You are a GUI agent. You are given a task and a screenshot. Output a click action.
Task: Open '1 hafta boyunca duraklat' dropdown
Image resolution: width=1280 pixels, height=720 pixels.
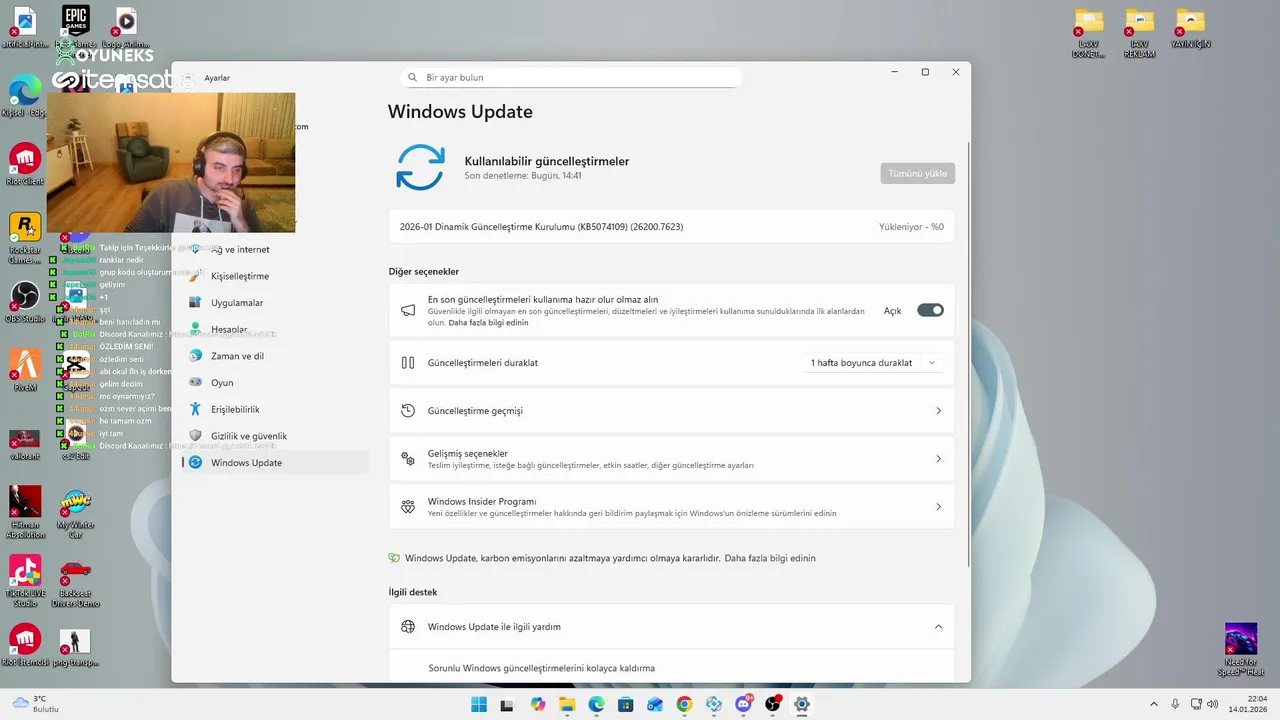[x=873, y=363]
